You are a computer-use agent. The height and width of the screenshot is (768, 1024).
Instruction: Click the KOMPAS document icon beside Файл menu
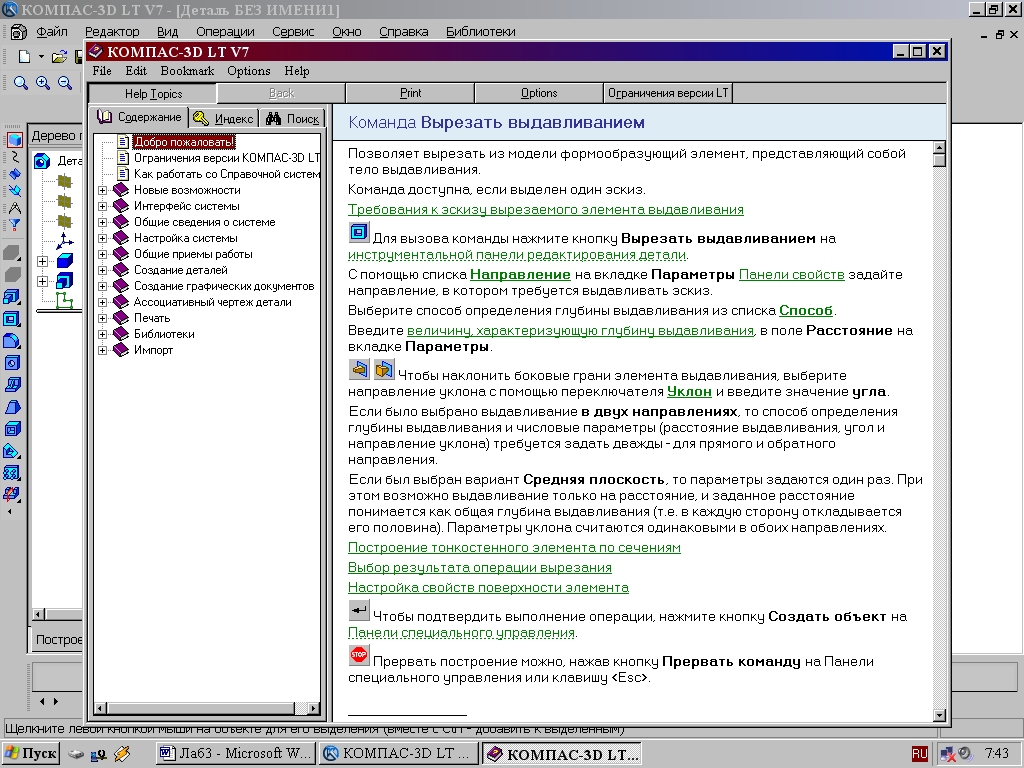19,31
